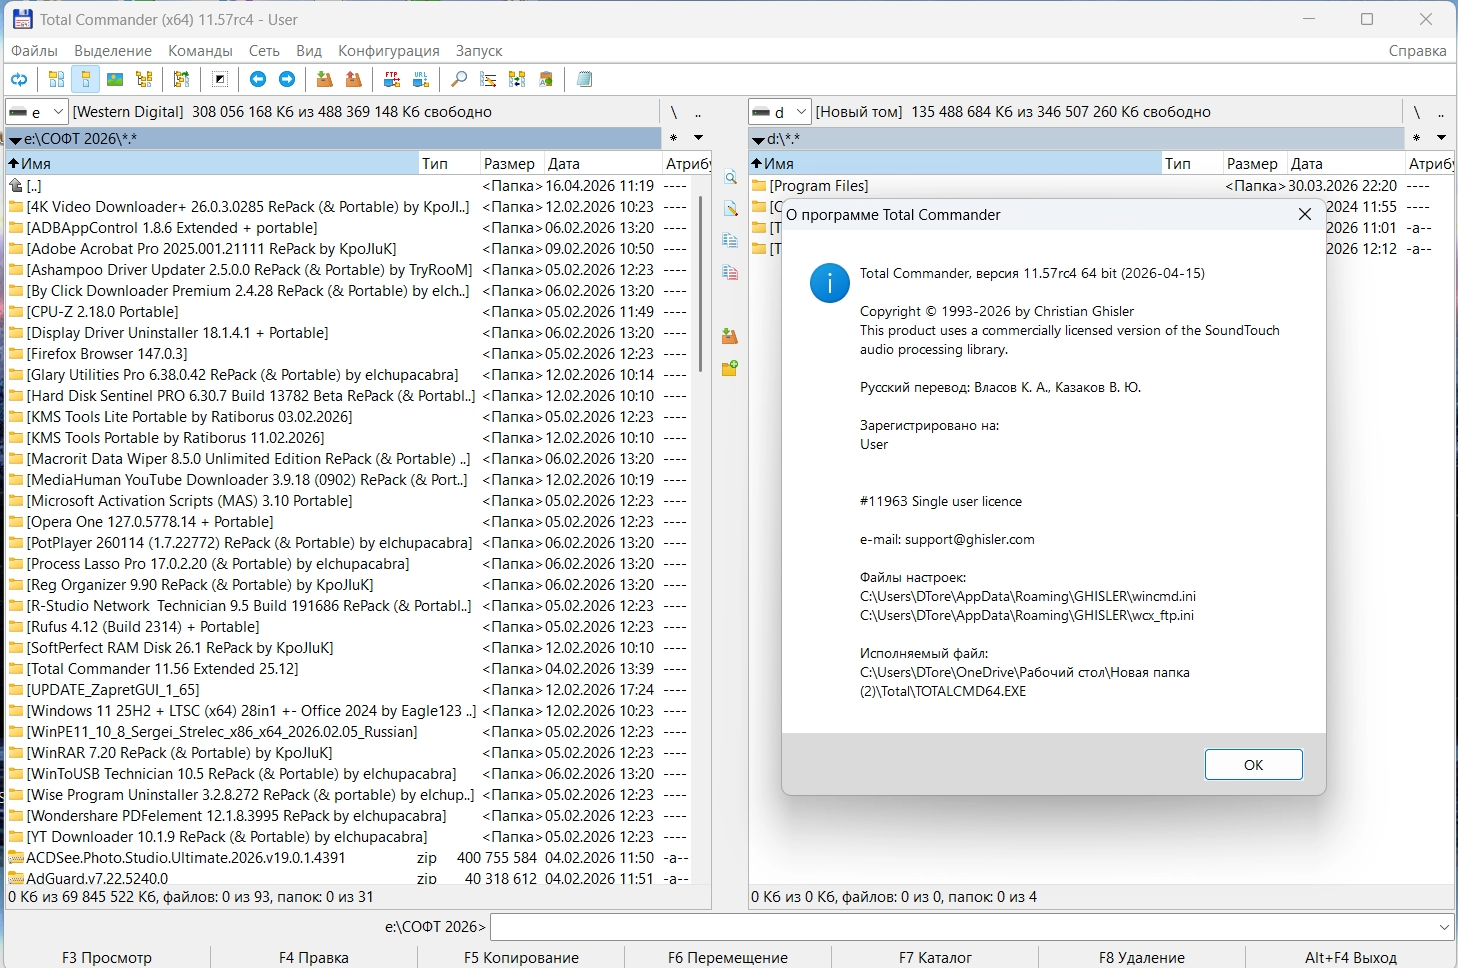The height and width of the screenshot is (968, 1458).
Task: Open the right panel drive 'd' dropdown
Action: 801,112
